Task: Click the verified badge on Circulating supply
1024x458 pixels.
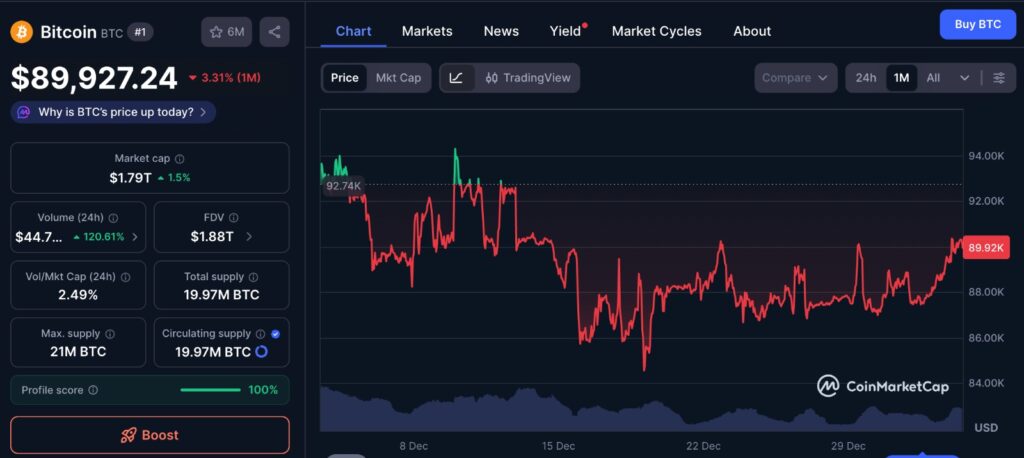Action: pyautogui.click(x=276, y=334)
